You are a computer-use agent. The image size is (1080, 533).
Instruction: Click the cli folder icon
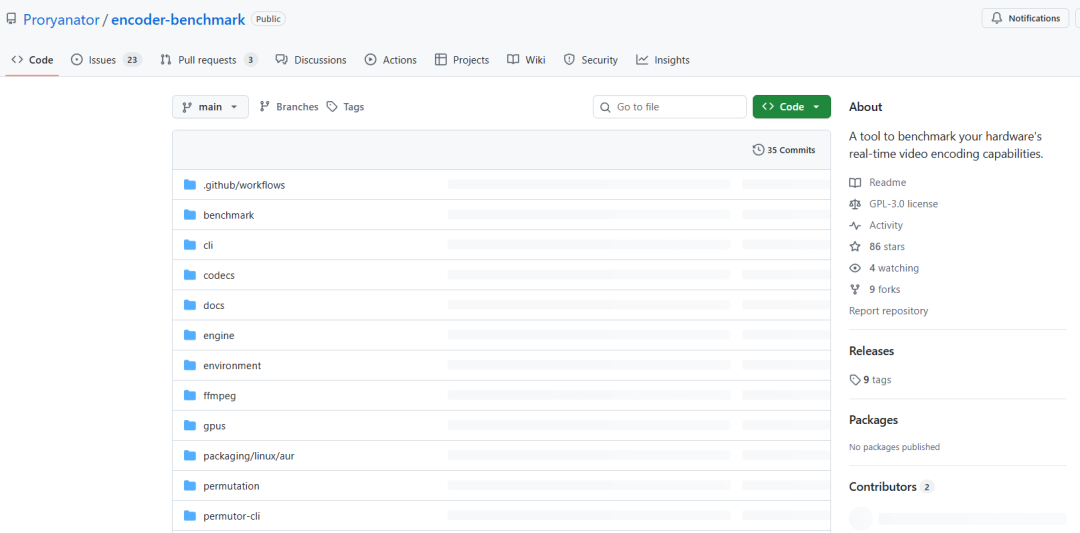pyautogui.click(x=190, y=244)
